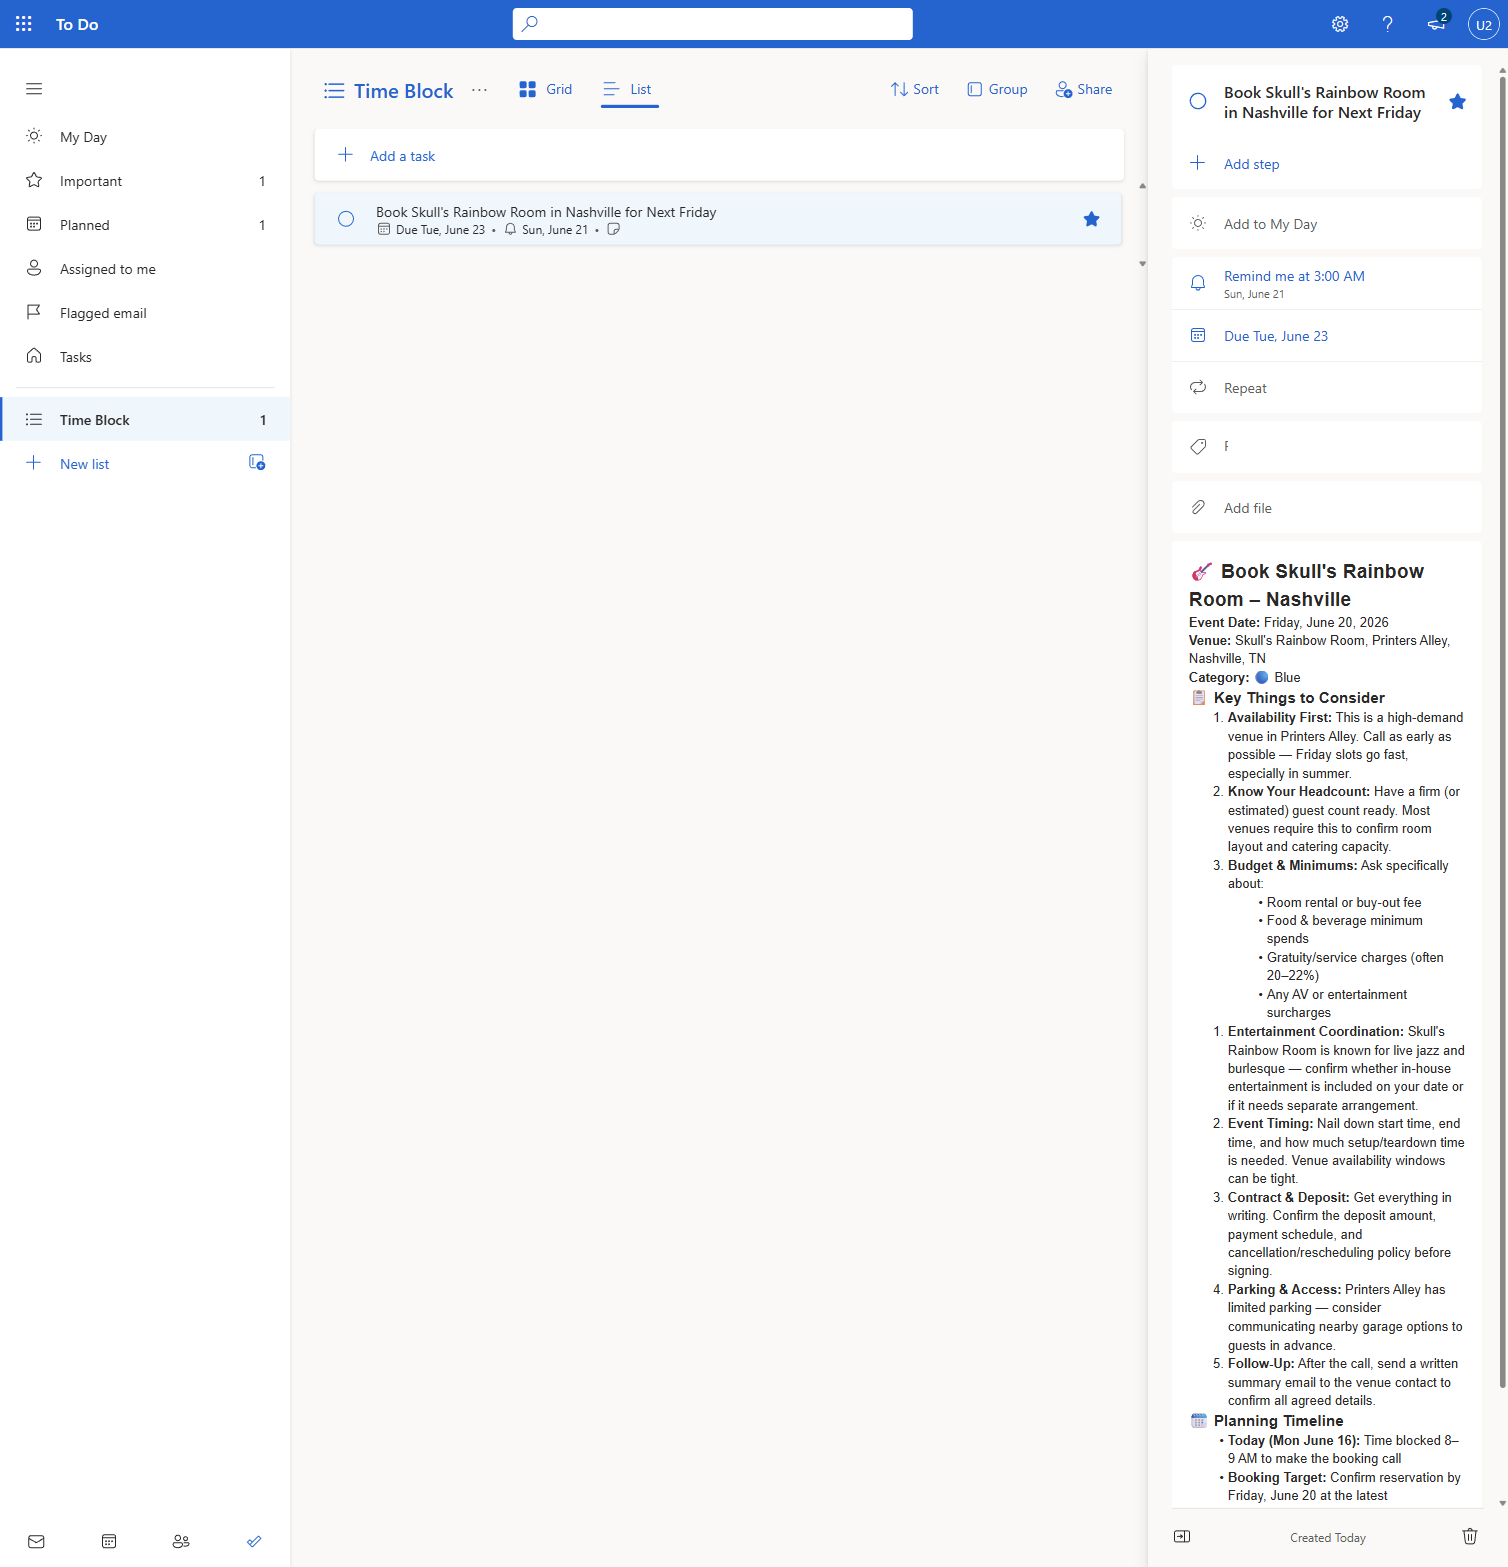Toggle importance star on task row
Viewport: 1508px width, 1567px height.
coord(1091,219)
